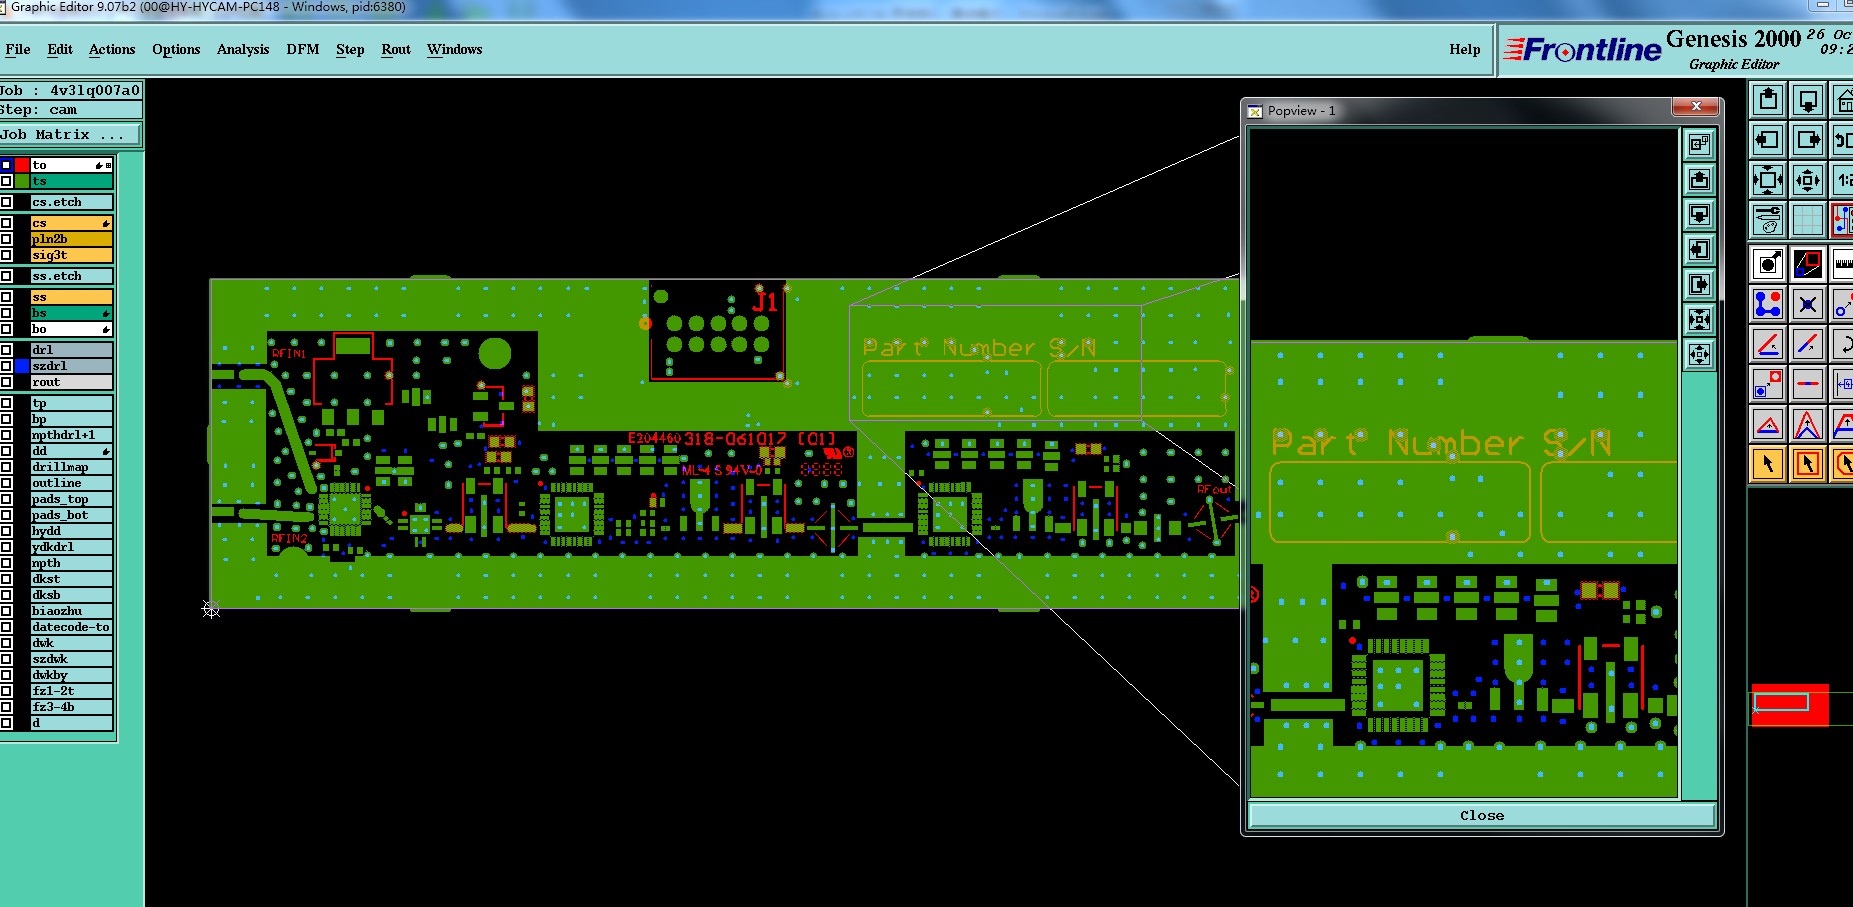
Task: Click zoom-out arrows icon in main toolbar
Action: click(x=1808, y=180)
